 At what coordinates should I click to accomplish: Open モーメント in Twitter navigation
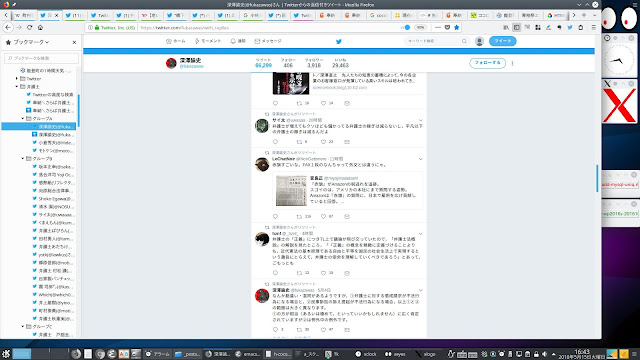208,41
